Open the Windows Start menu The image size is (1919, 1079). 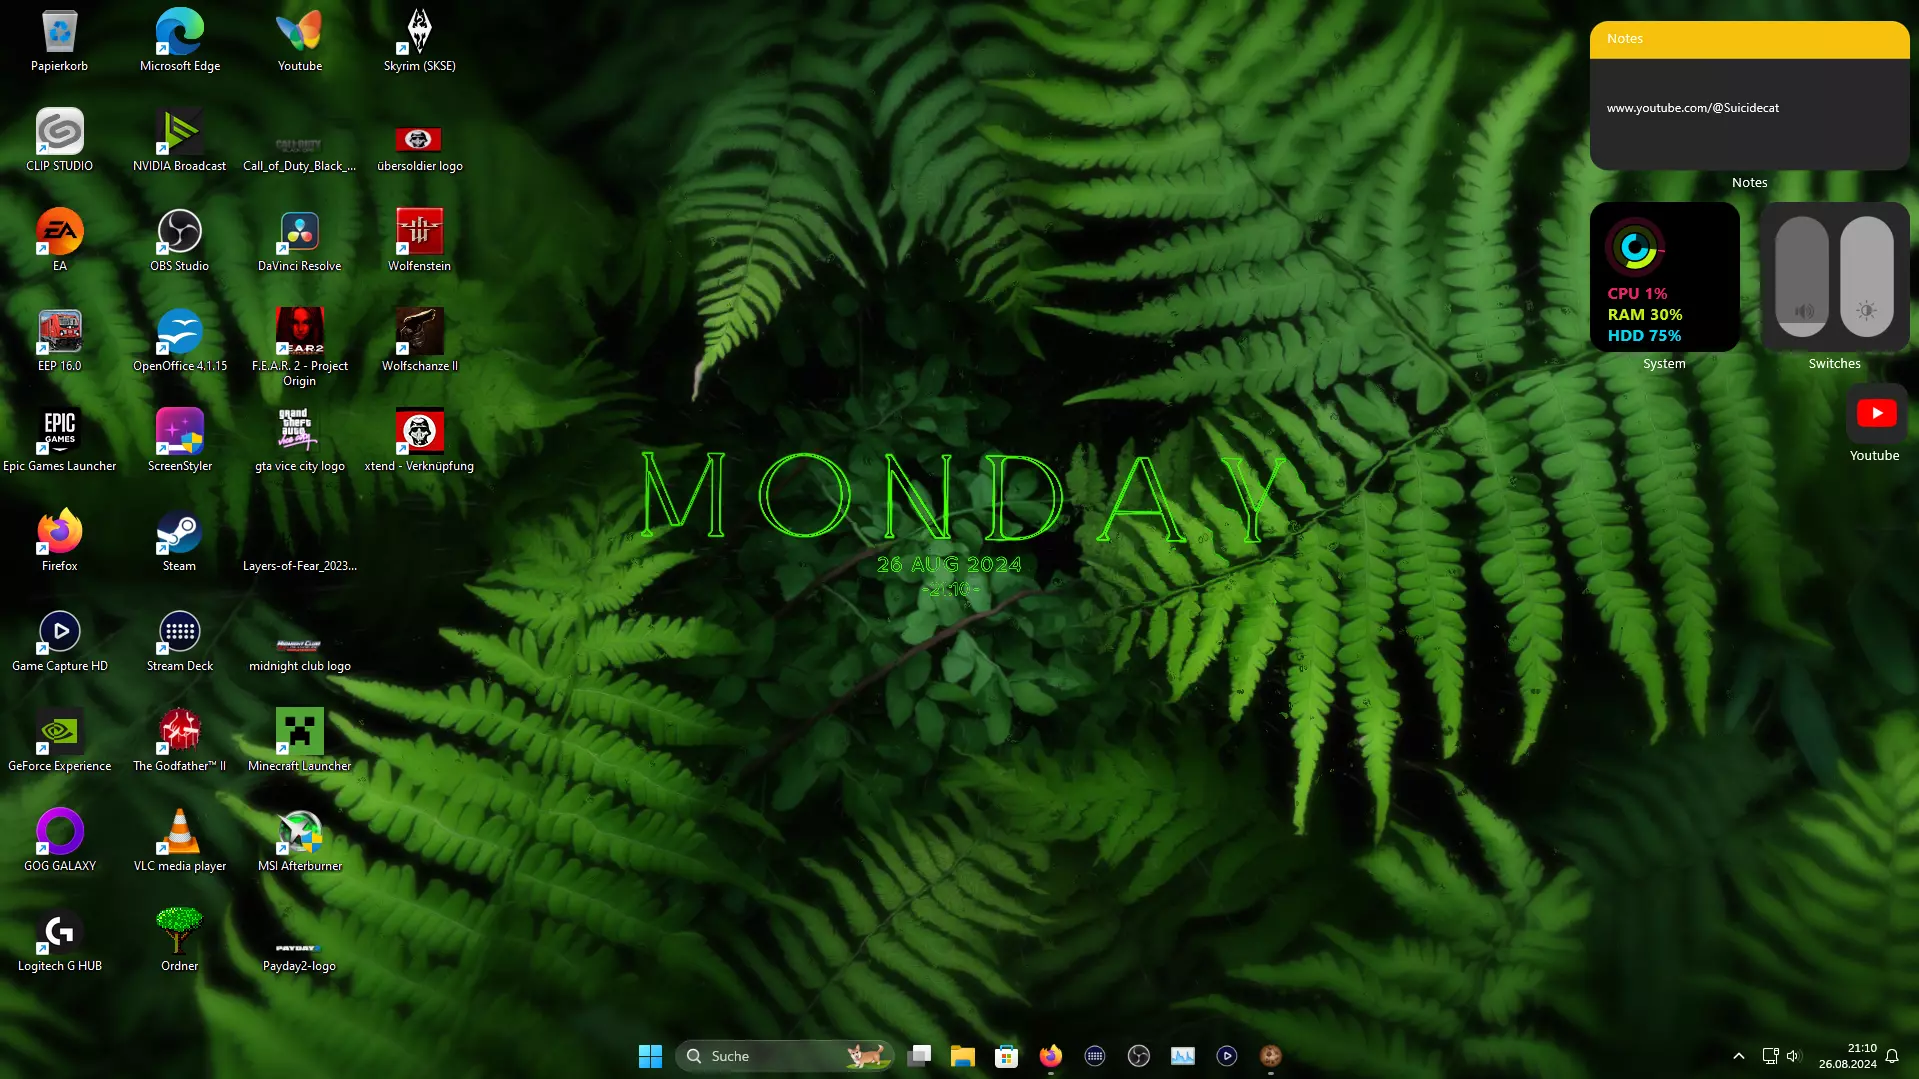[x=650, y=1056]
